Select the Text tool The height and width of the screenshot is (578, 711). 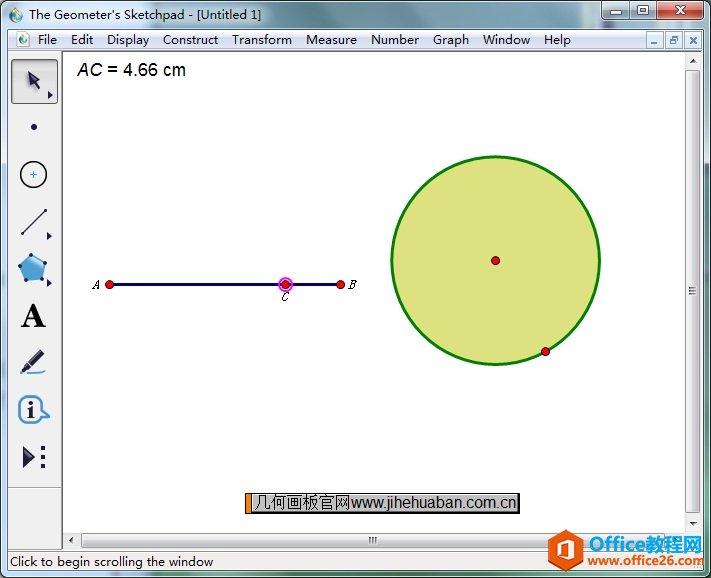[x=33, y=317]
